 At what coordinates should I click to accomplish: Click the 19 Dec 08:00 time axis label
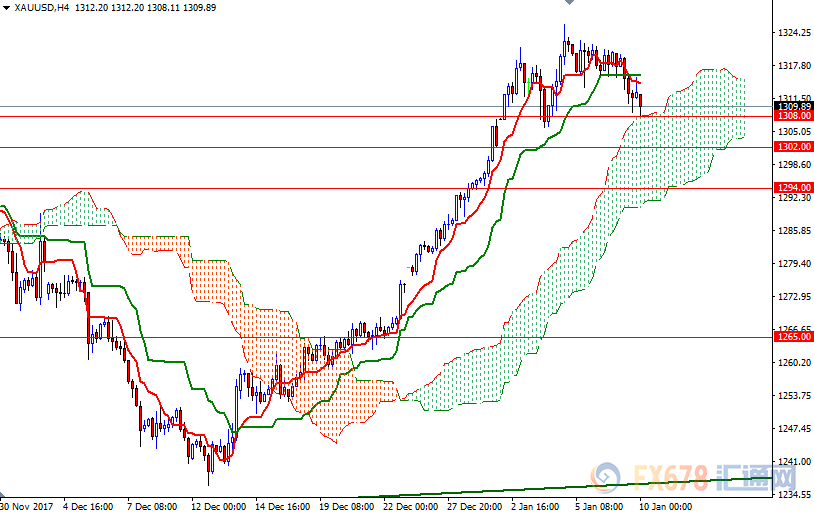click(346, 506)
